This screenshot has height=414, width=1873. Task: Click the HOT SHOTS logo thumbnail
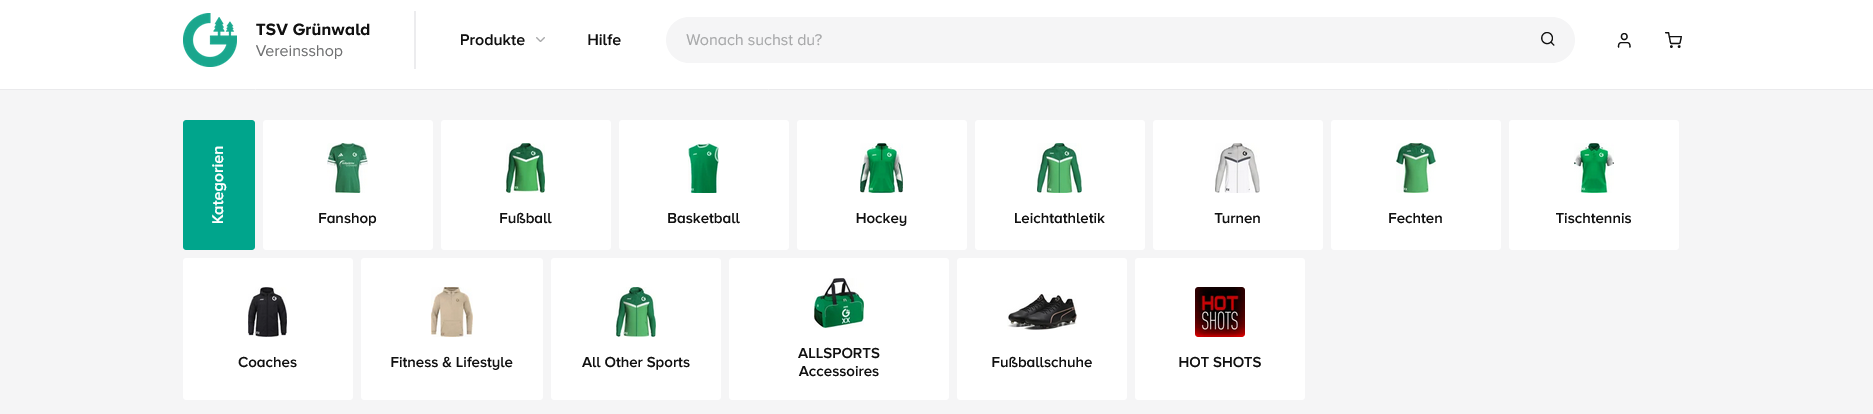tap(1219, 312)
